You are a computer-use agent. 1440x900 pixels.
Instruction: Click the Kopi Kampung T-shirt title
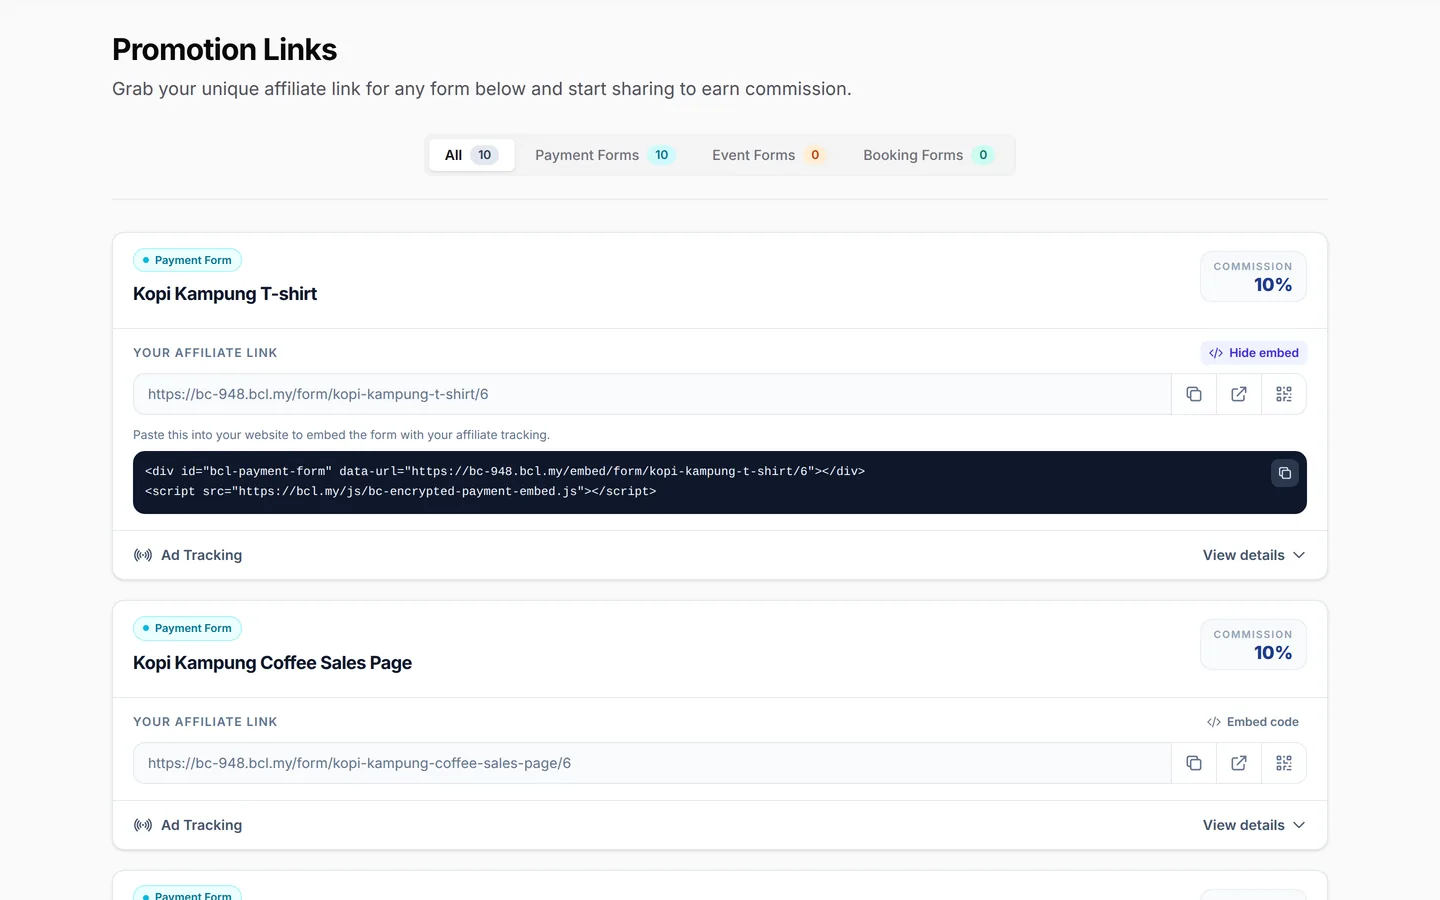(225, 294)
